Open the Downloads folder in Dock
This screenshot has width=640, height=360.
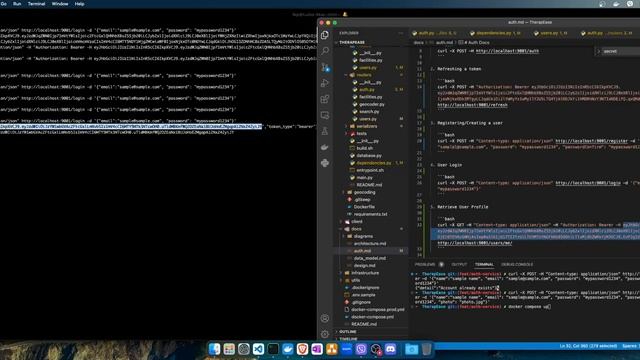pyautogui.click(x=411, y=349)
